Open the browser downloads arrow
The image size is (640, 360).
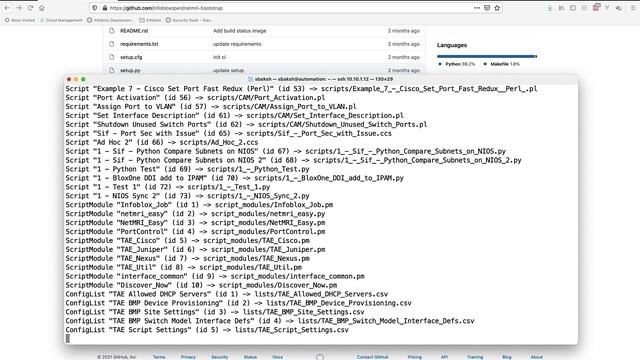click(x=550, y=8)
